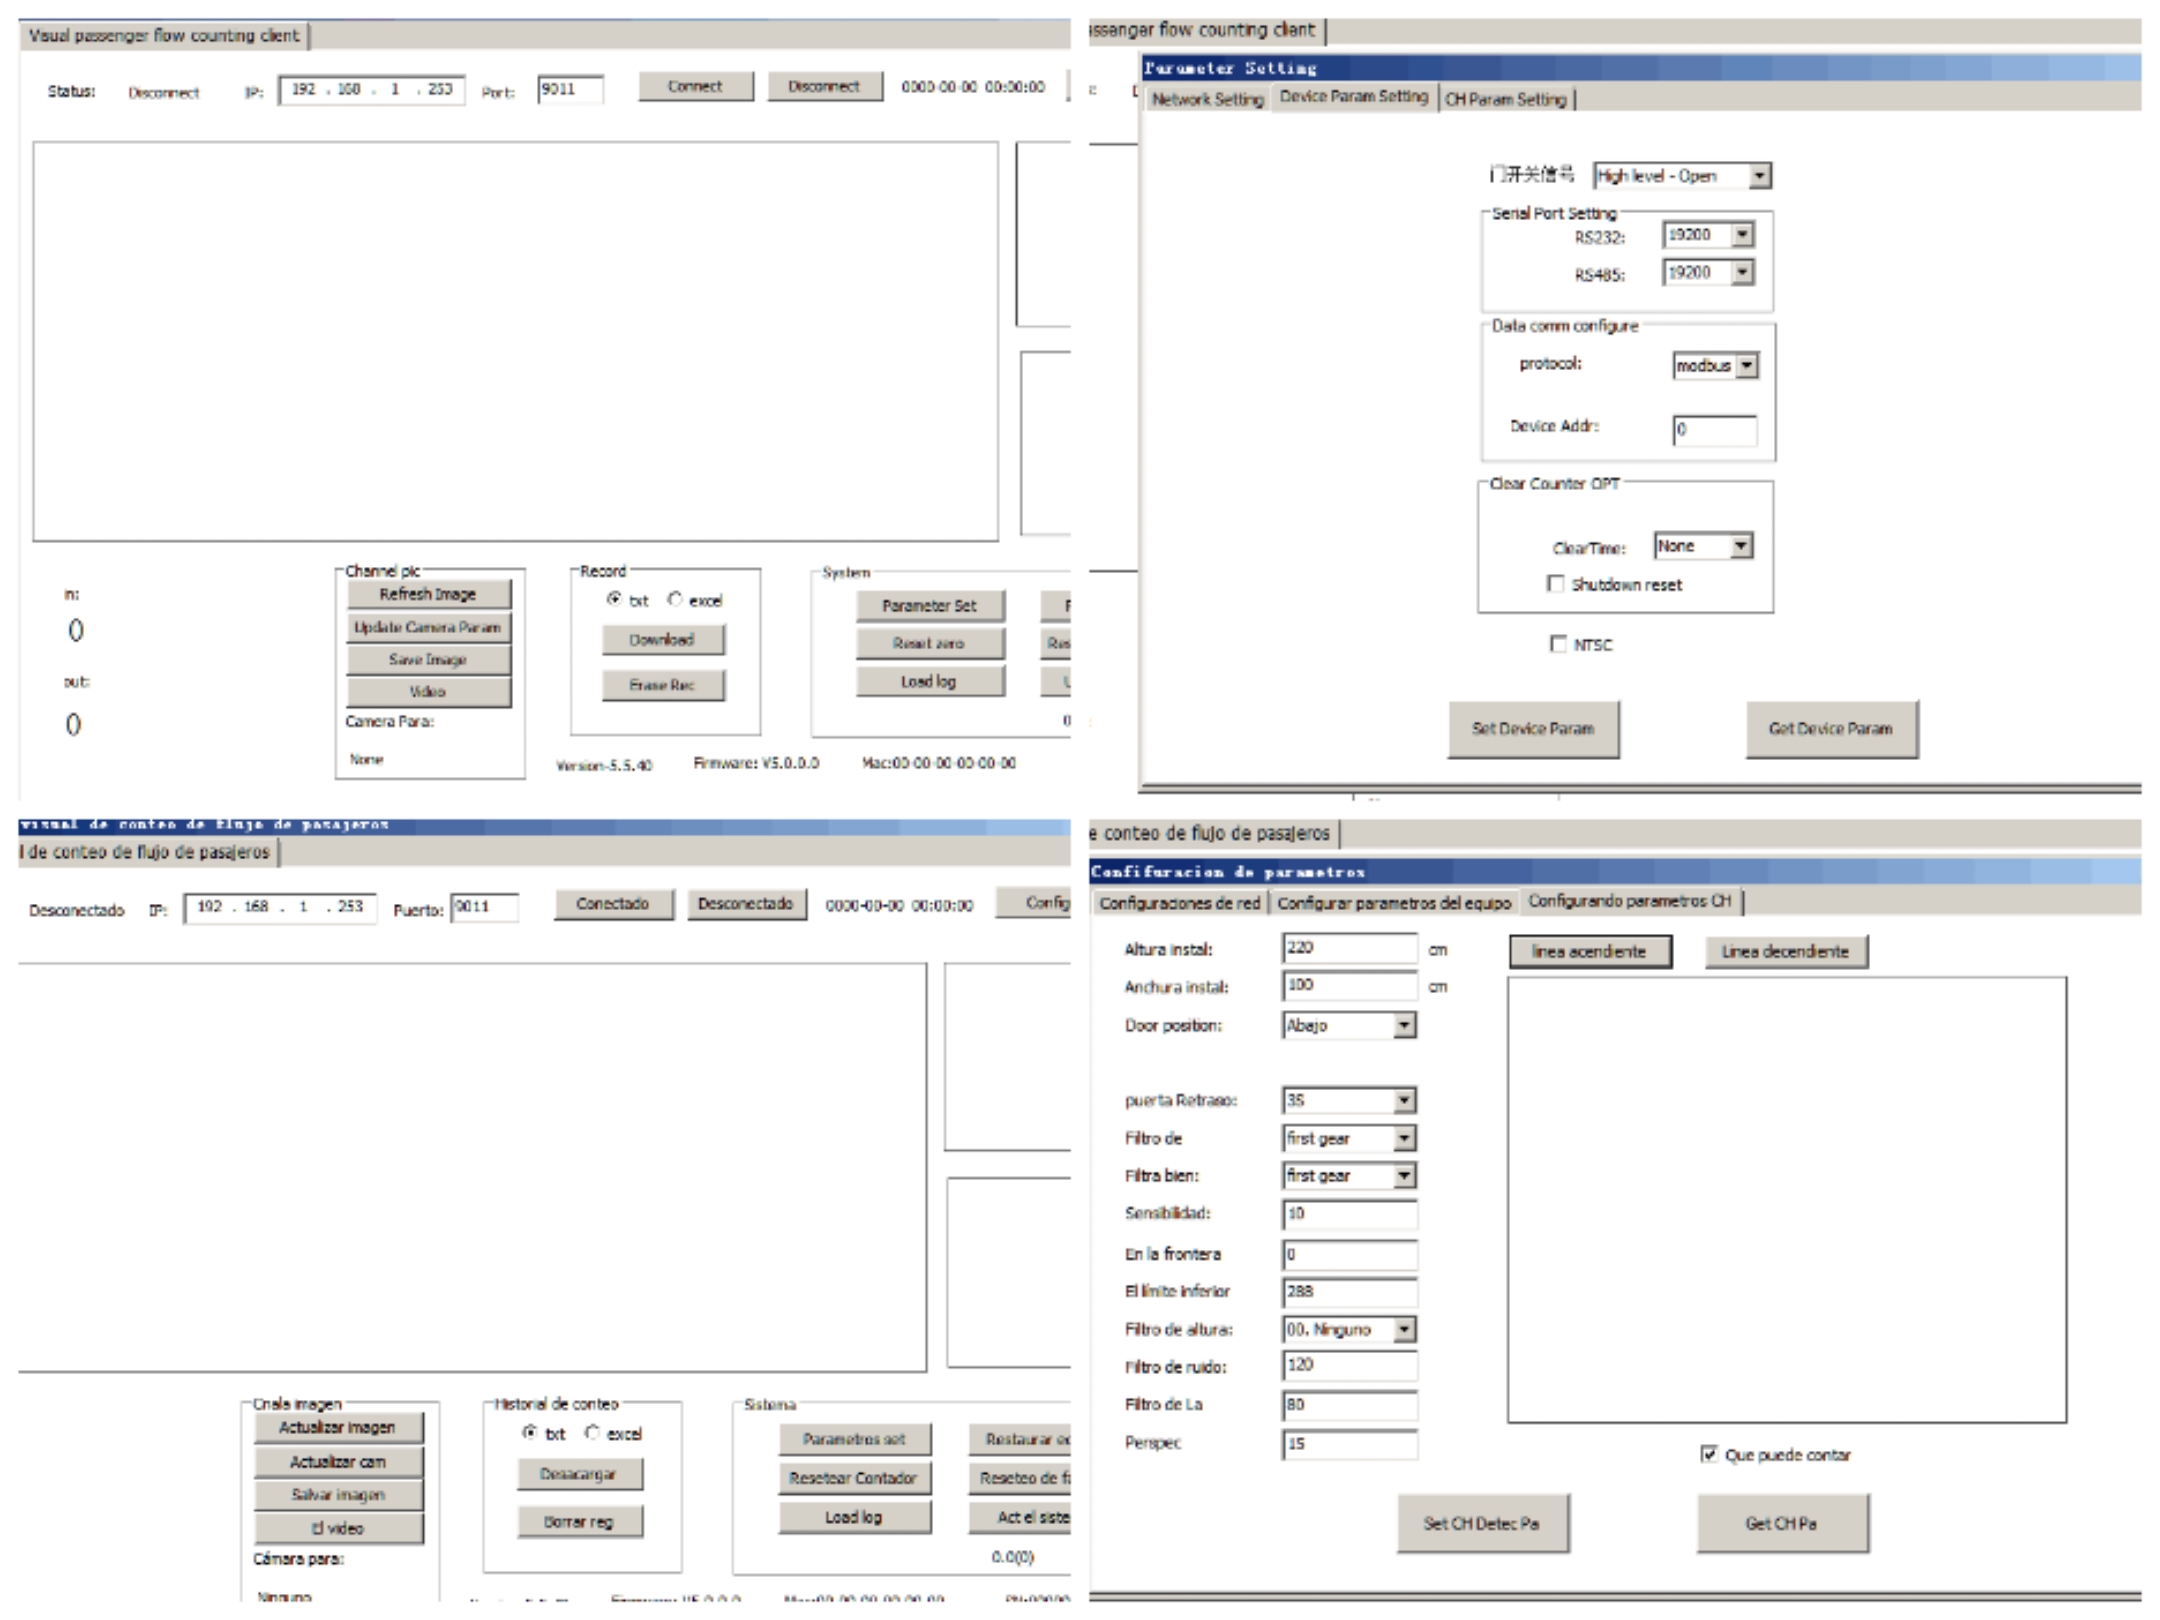
Task: Click Load log in Sistema group
Action: pos(854,1517)
